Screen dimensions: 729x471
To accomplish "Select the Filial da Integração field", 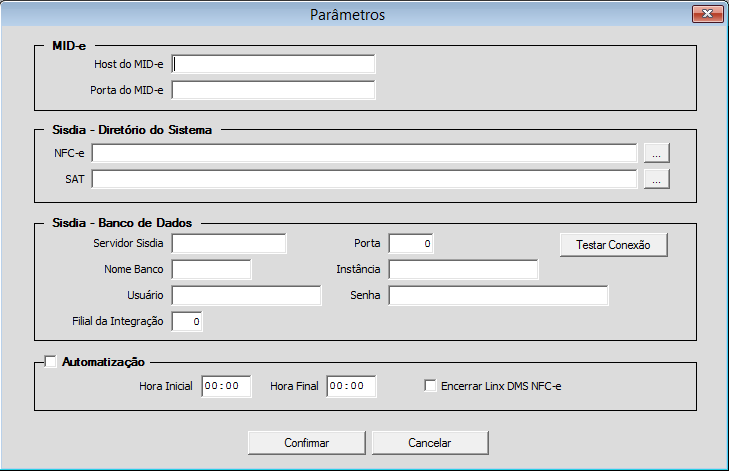I will (x=186, y=322).
